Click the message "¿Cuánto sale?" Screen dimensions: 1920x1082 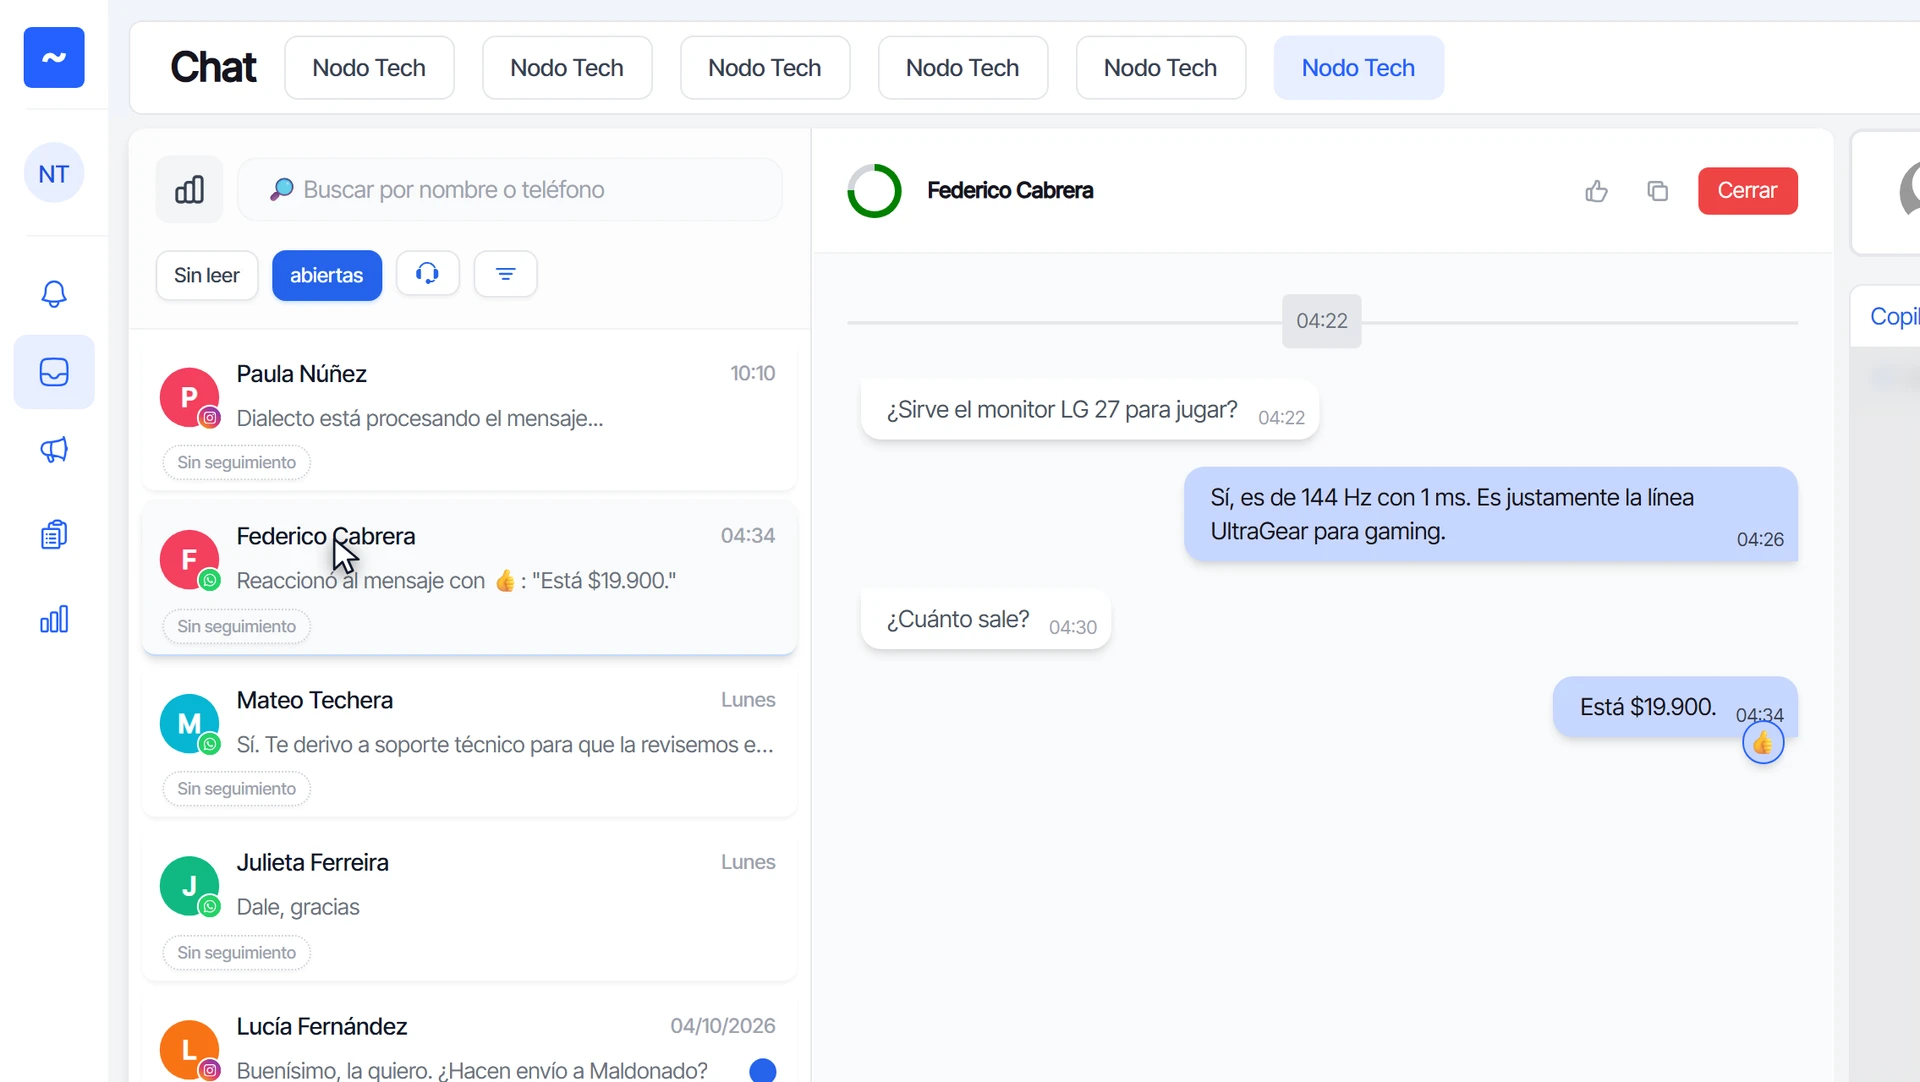click(986, 620)
